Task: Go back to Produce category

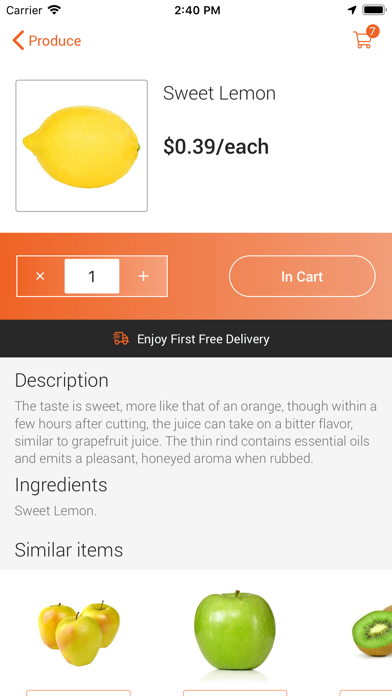Action: [47, 41]
